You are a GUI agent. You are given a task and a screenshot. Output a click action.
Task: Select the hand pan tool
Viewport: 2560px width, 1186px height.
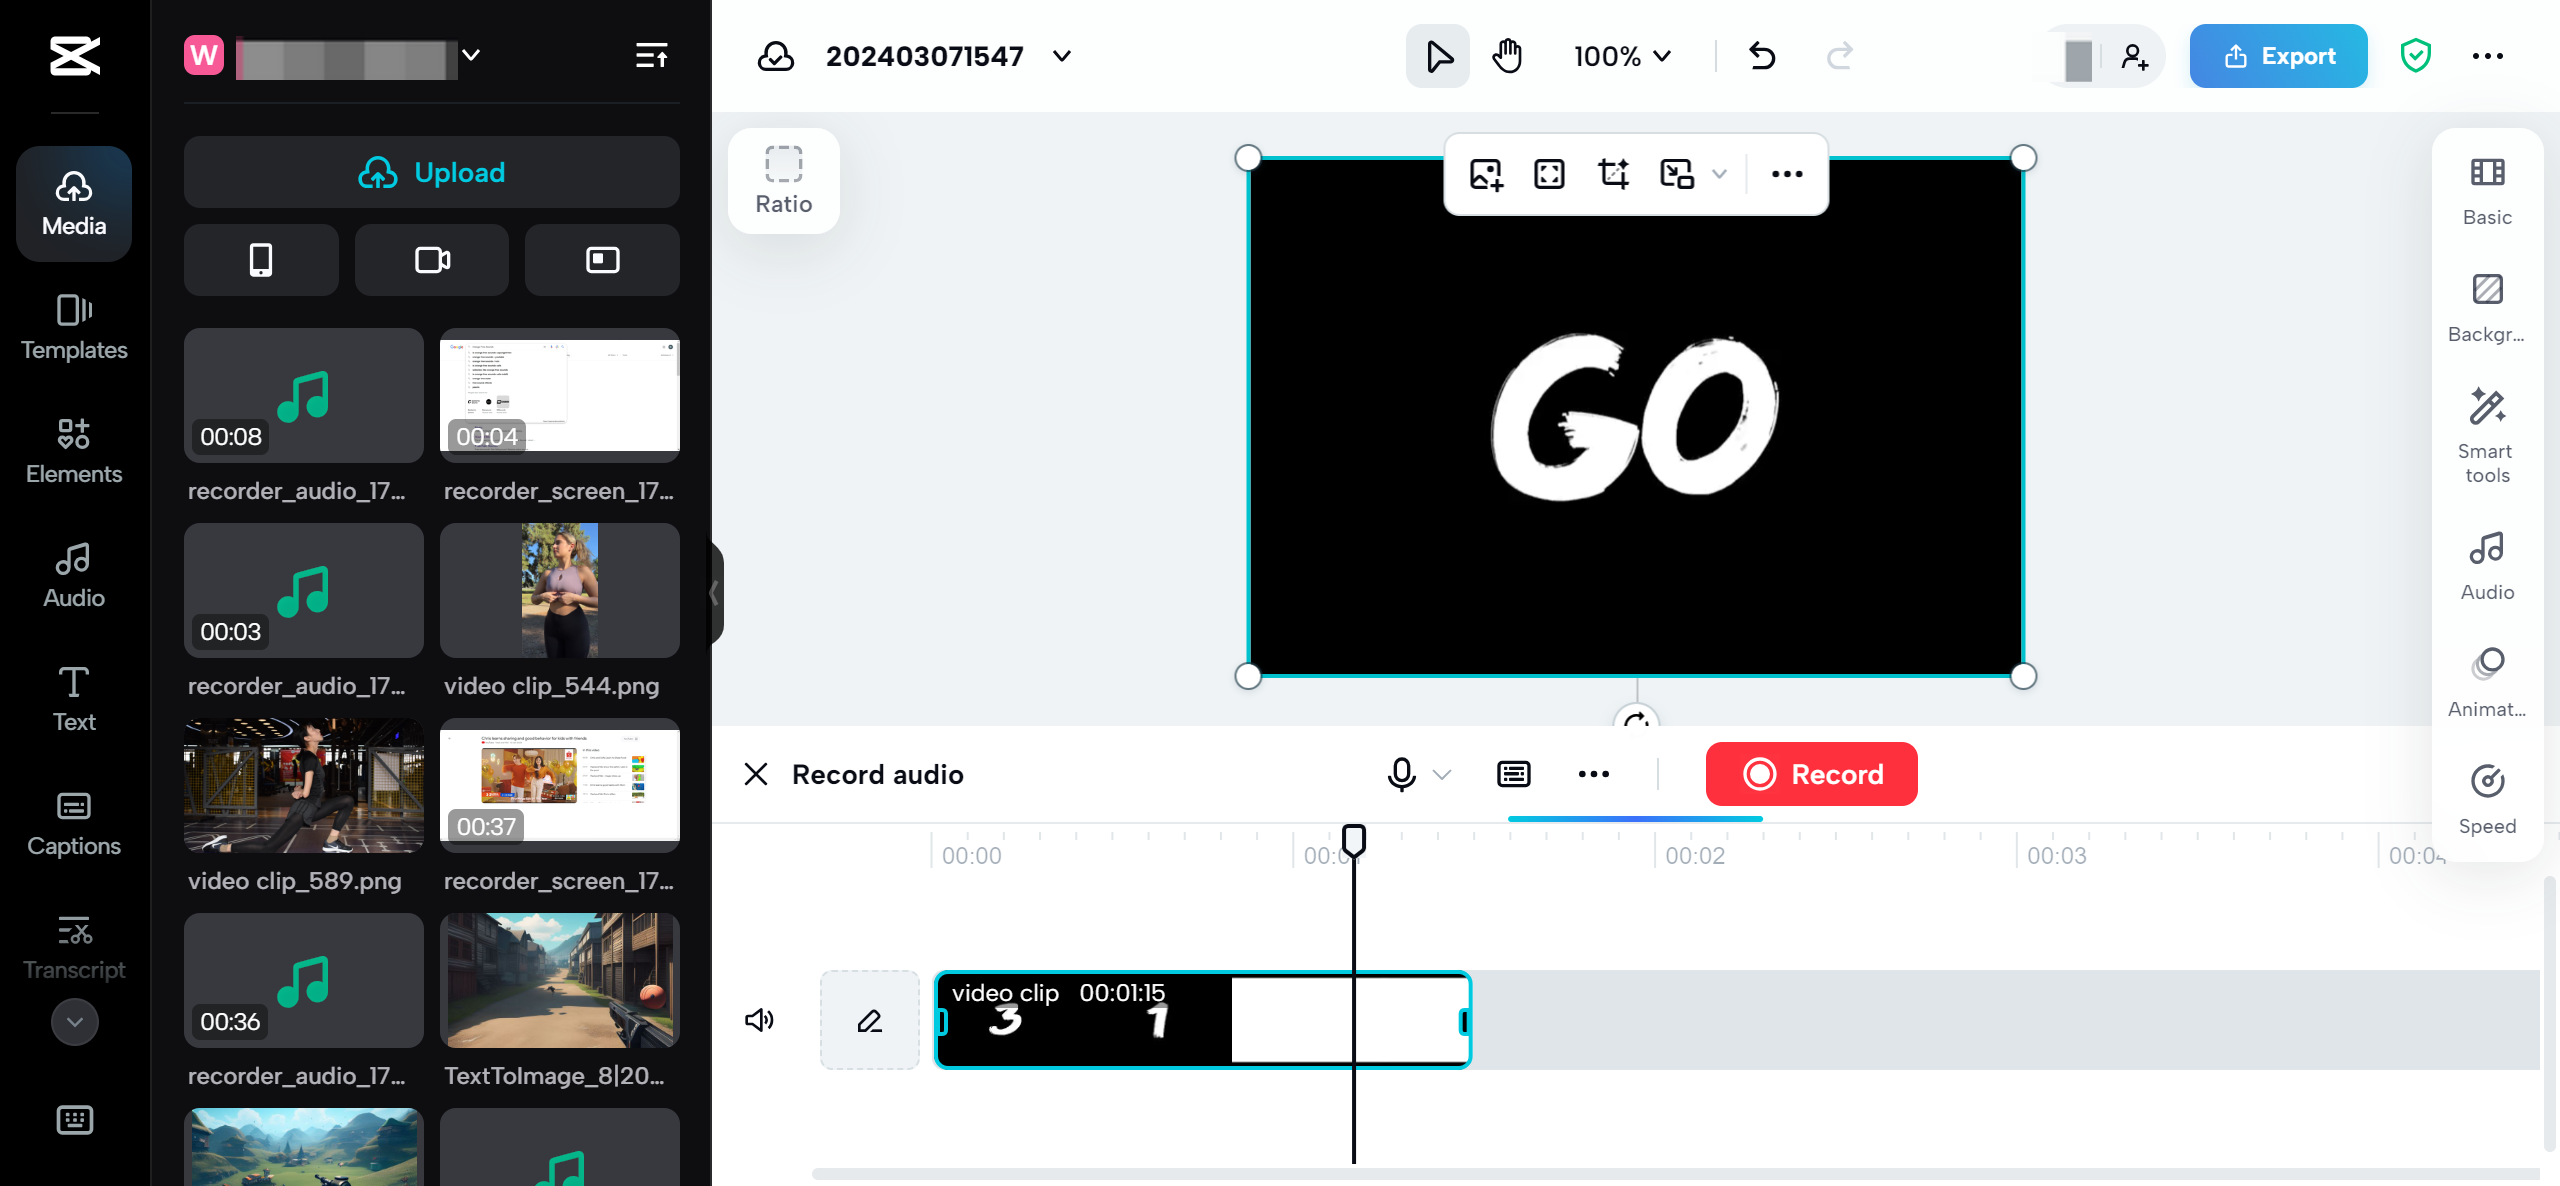(x=1507, y=56)
